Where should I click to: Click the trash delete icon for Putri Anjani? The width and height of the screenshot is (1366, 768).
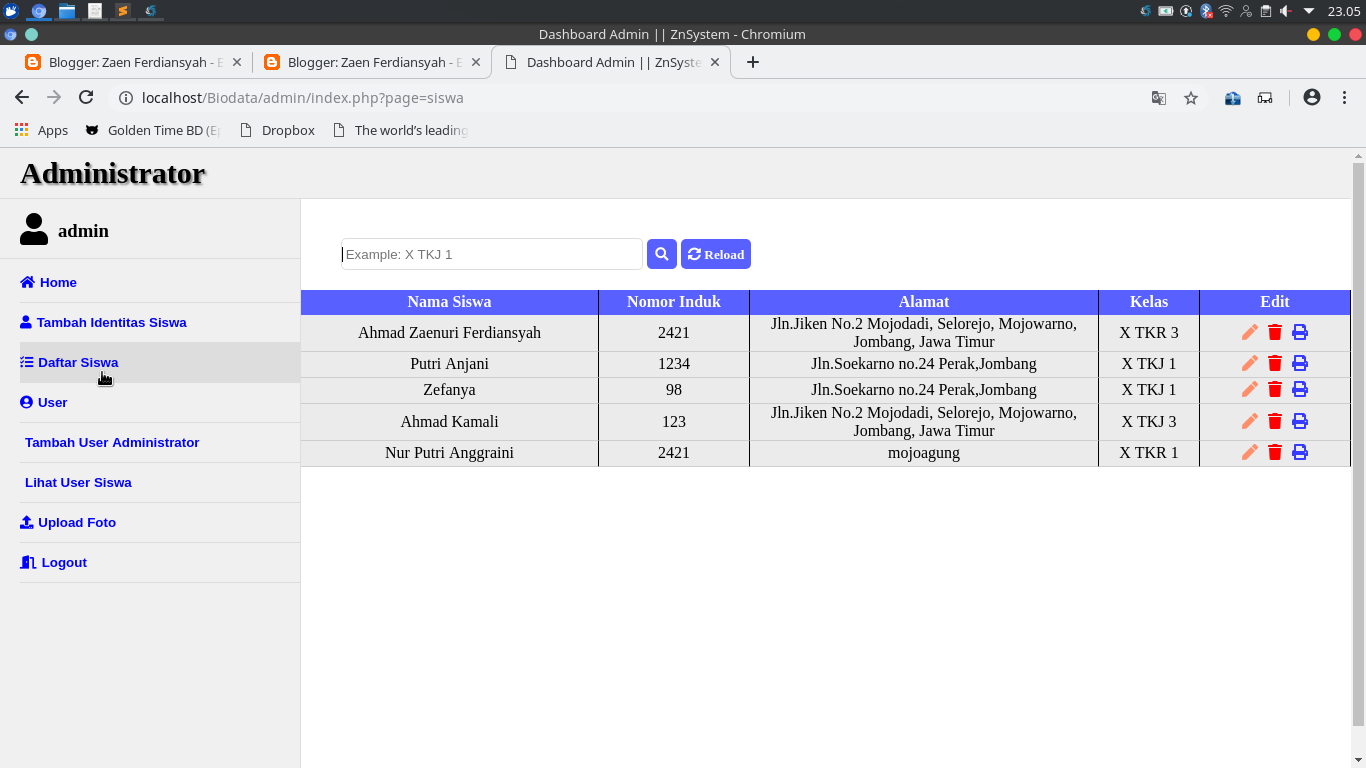coord(1274,363)
